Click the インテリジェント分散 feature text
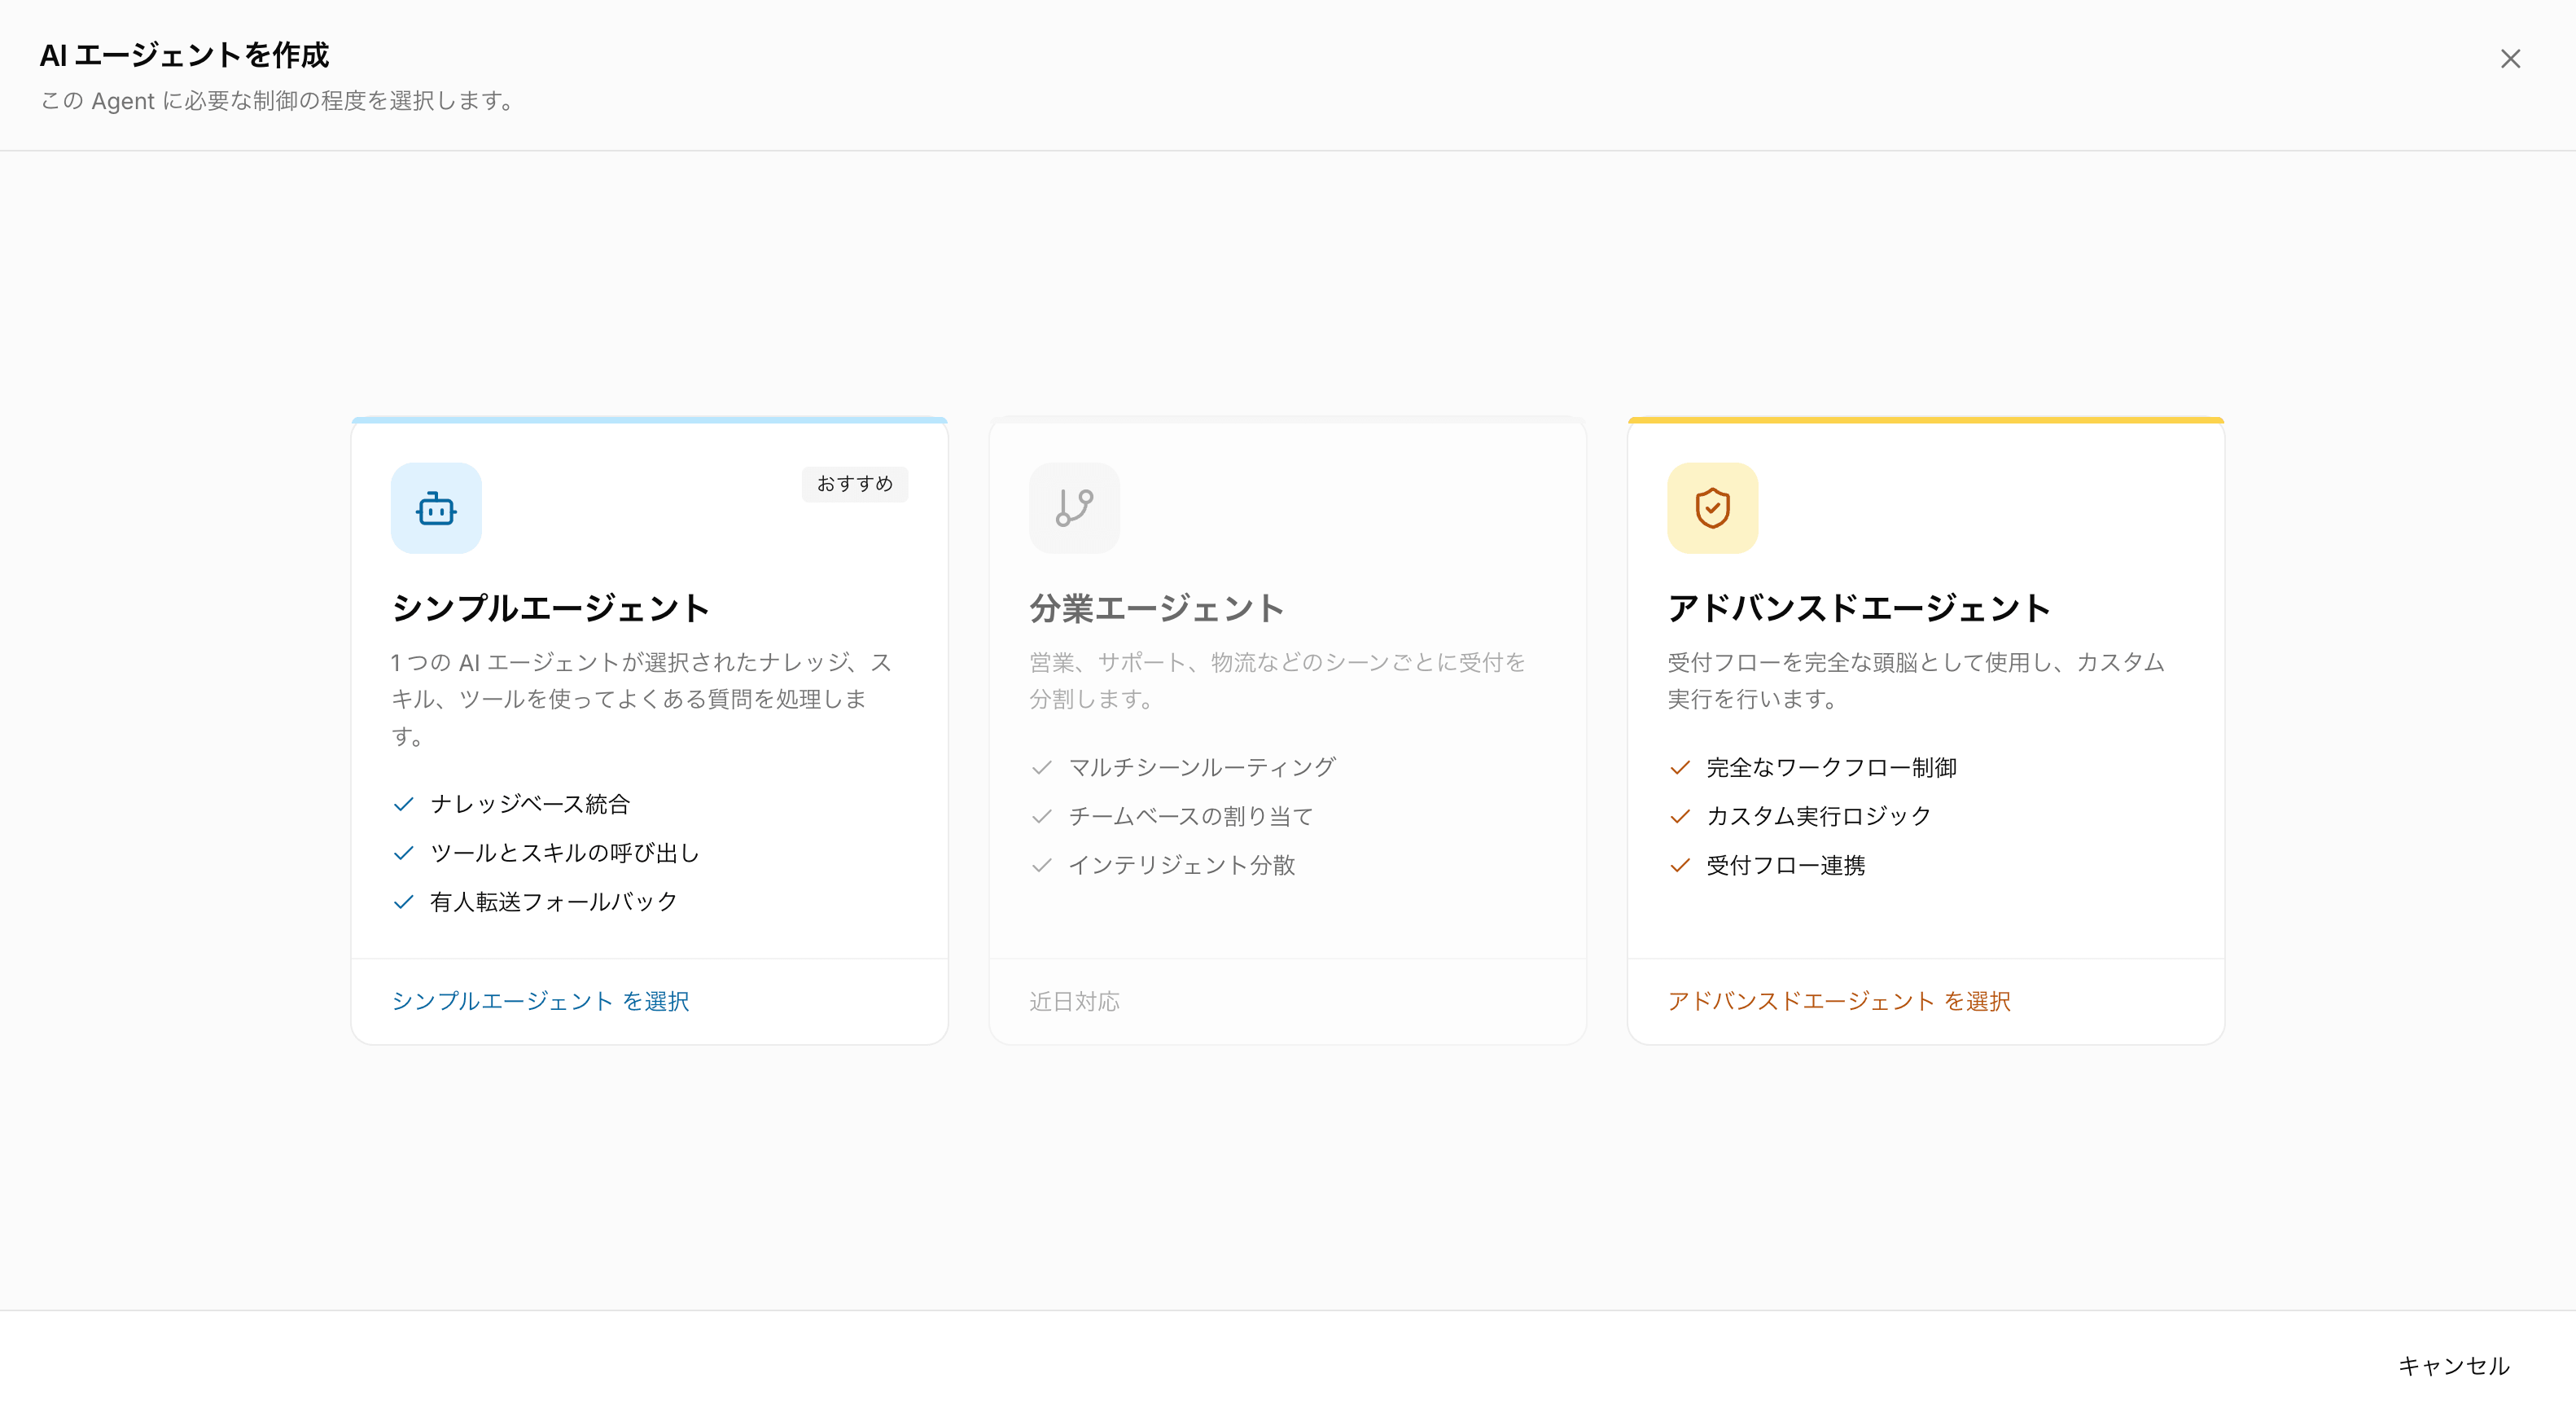Image resolution: width=2576 pixels, height=1422 pixels. pyautogui.click(x=1182, y=865)
